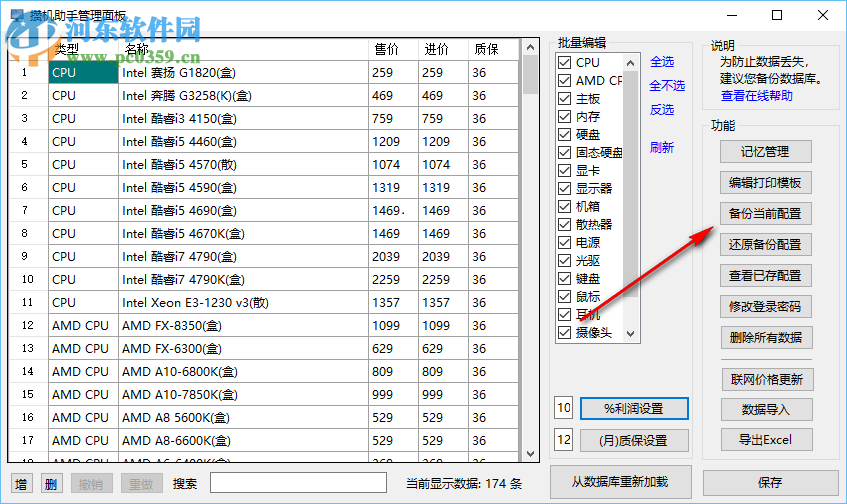This screenshot has width=847, height=504.
Task: Click the 售价 cell showing 1357
Action: tap(394, 303)
